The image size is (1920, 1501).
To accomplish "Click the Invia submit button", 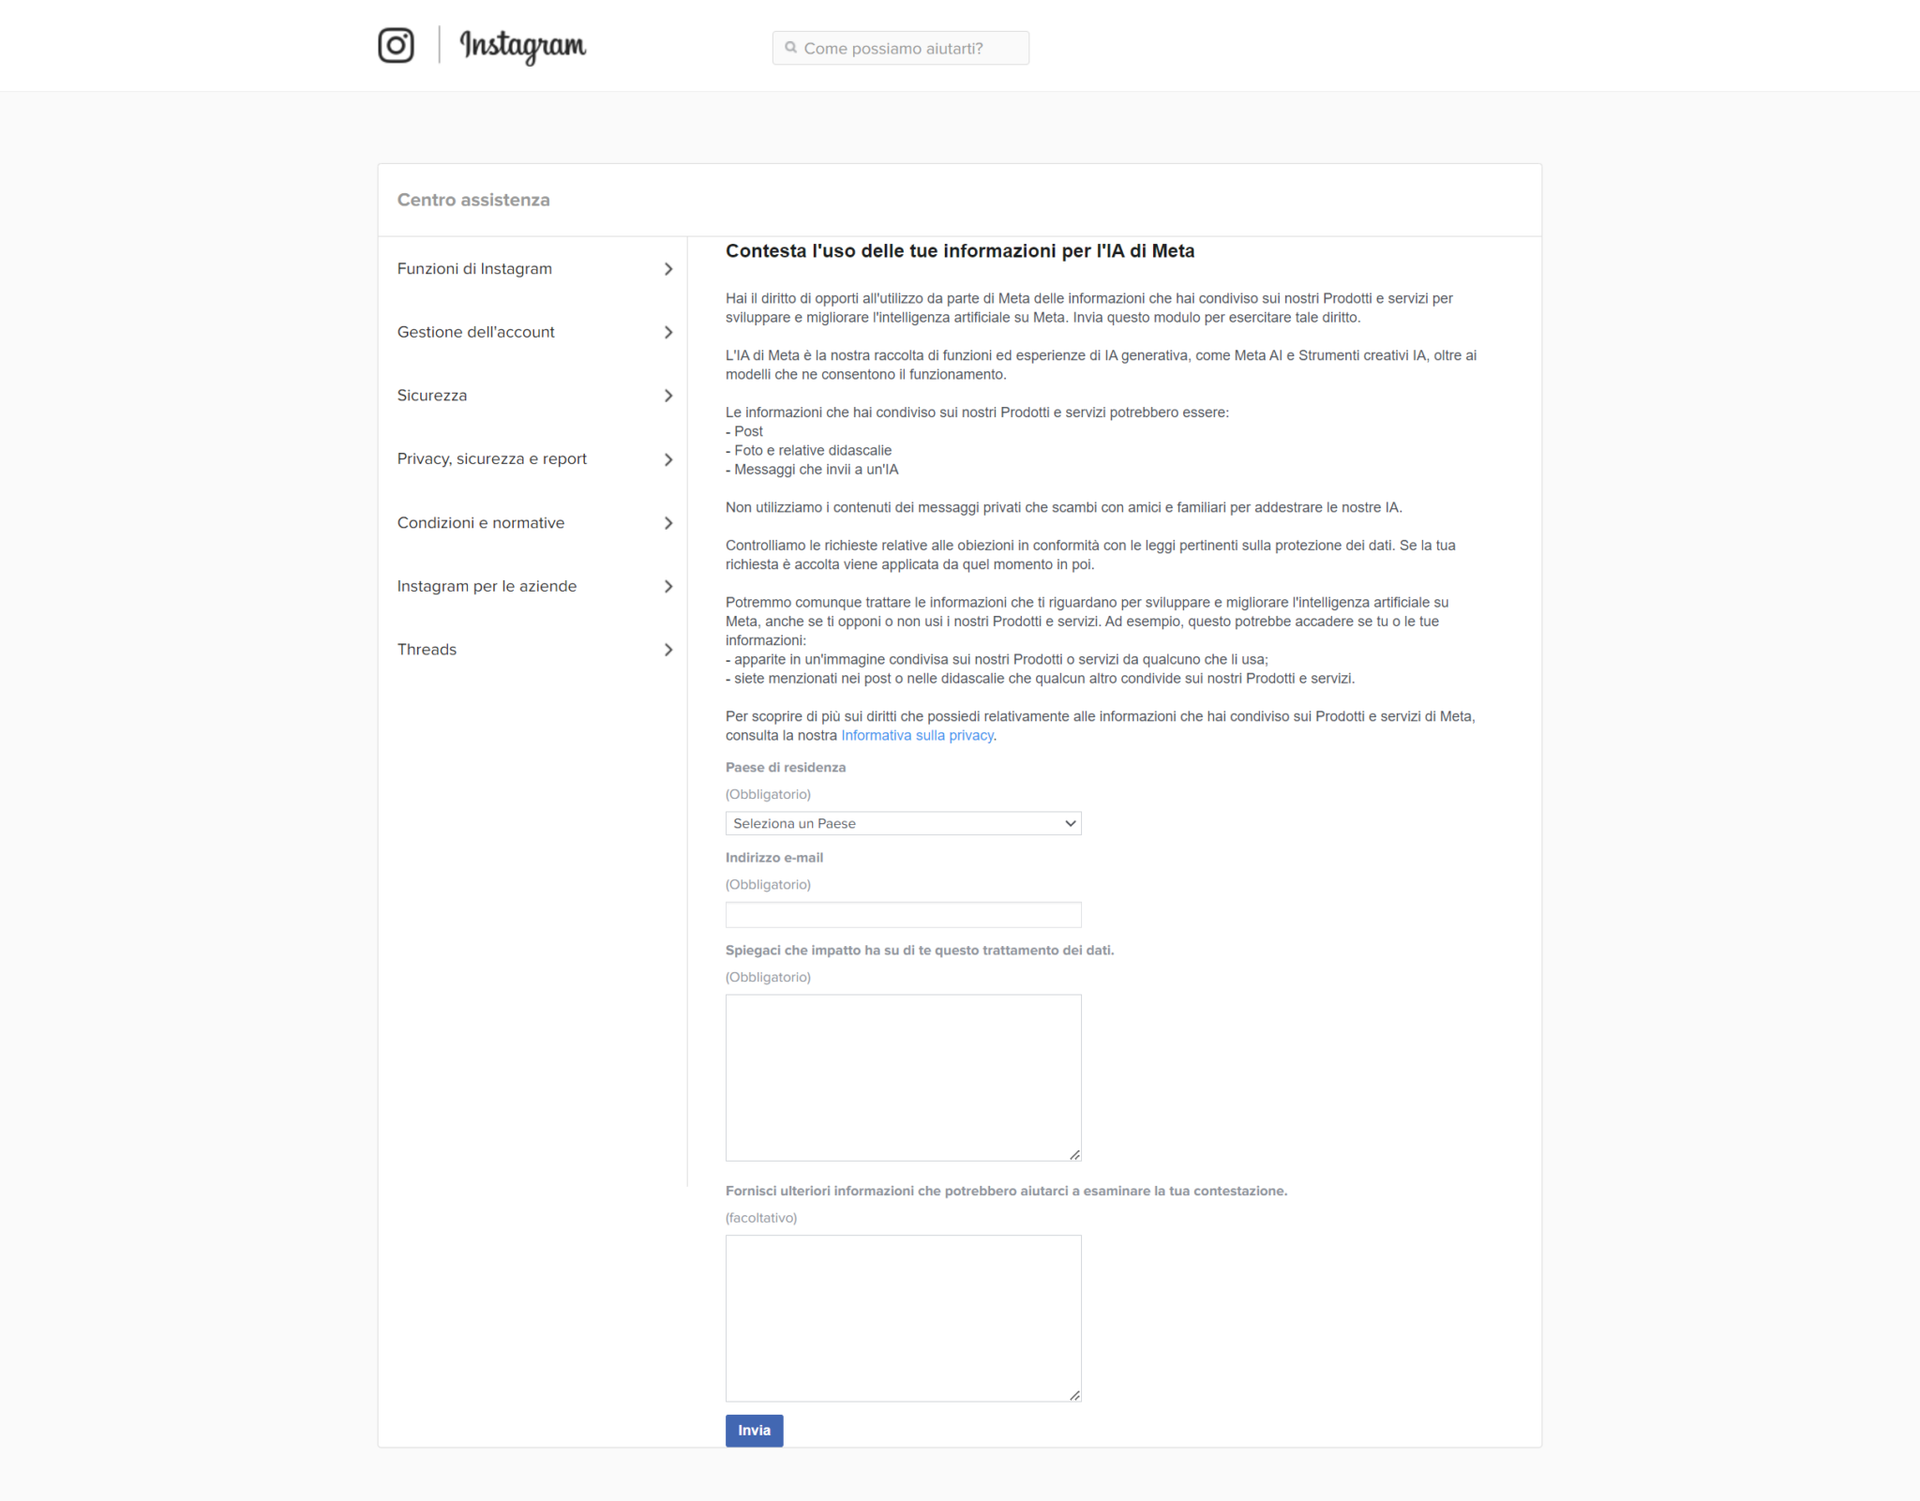I will [754, 1429].
